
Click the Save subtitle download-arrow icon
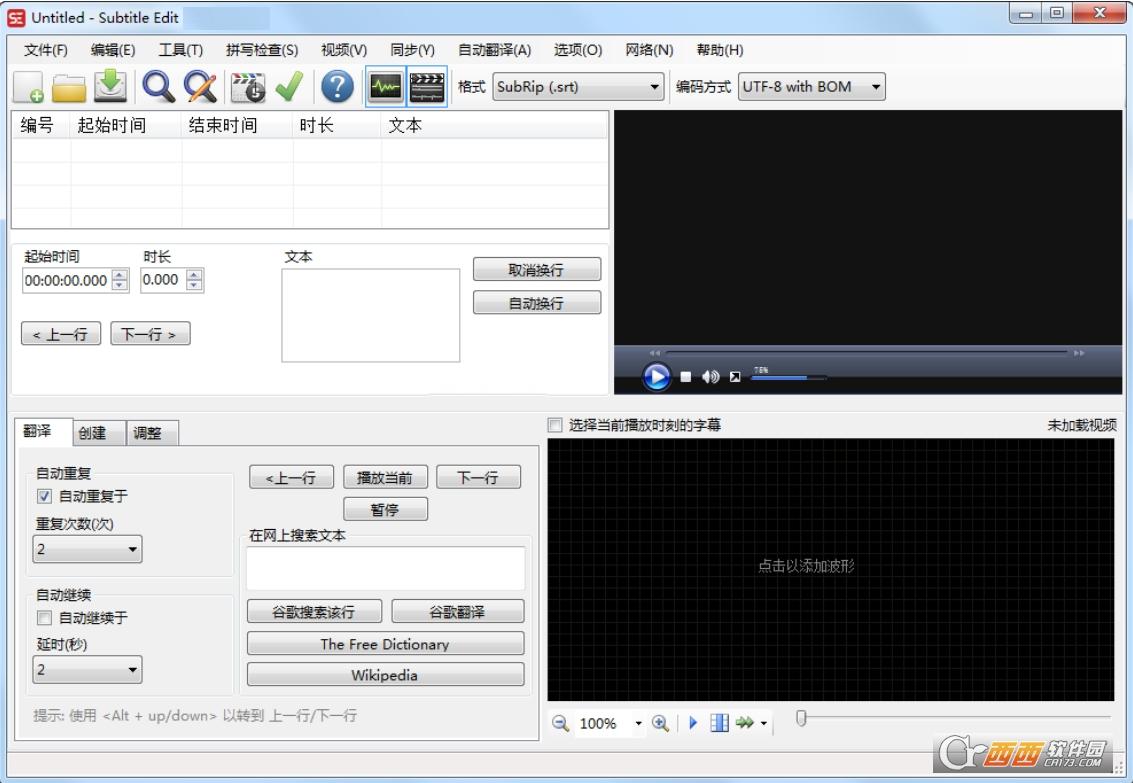[110, 87]
